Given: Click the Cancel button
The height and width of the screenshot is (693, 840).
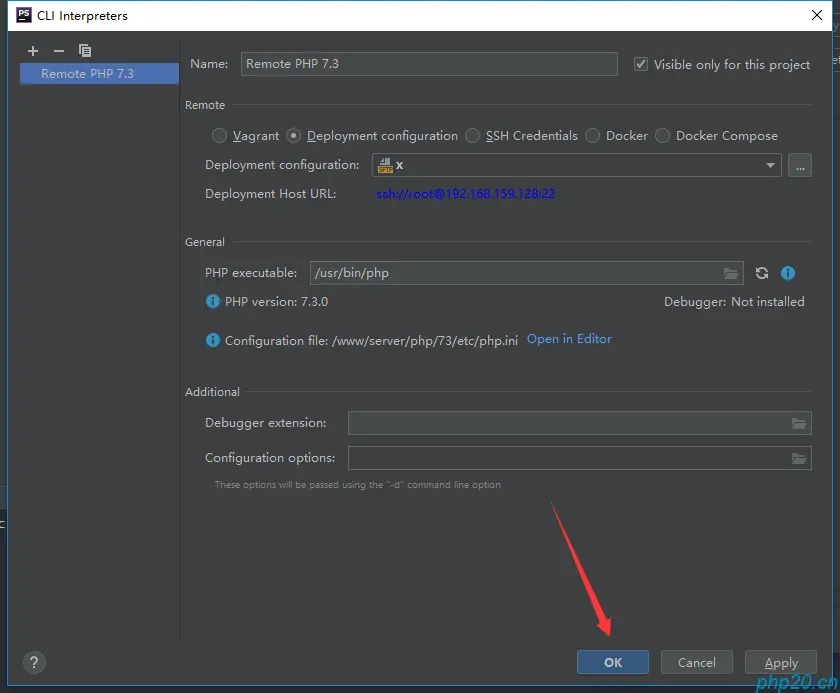Looking at the screenshot, I should pyautogui.click(x=696, y=662).
